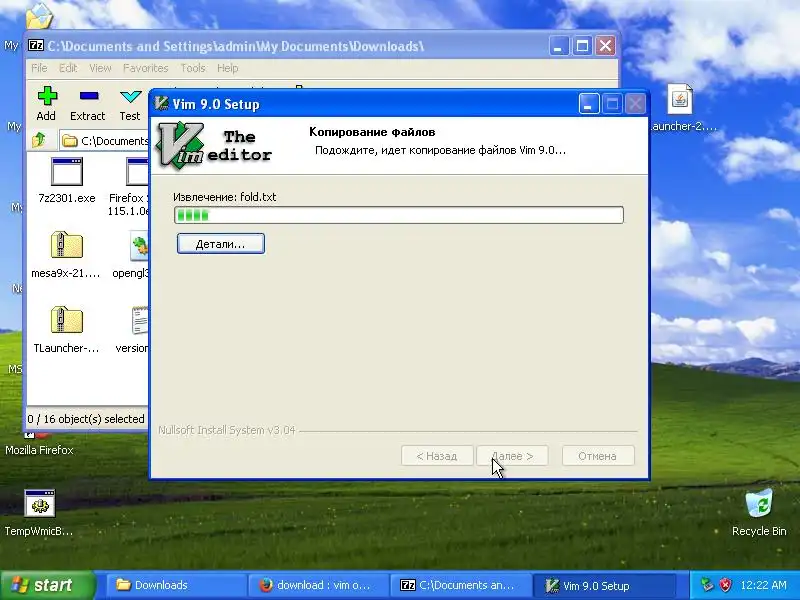Open the File menu in 7-Zip
The height and width of the screenshot is (600, 800).
(39, 68)
